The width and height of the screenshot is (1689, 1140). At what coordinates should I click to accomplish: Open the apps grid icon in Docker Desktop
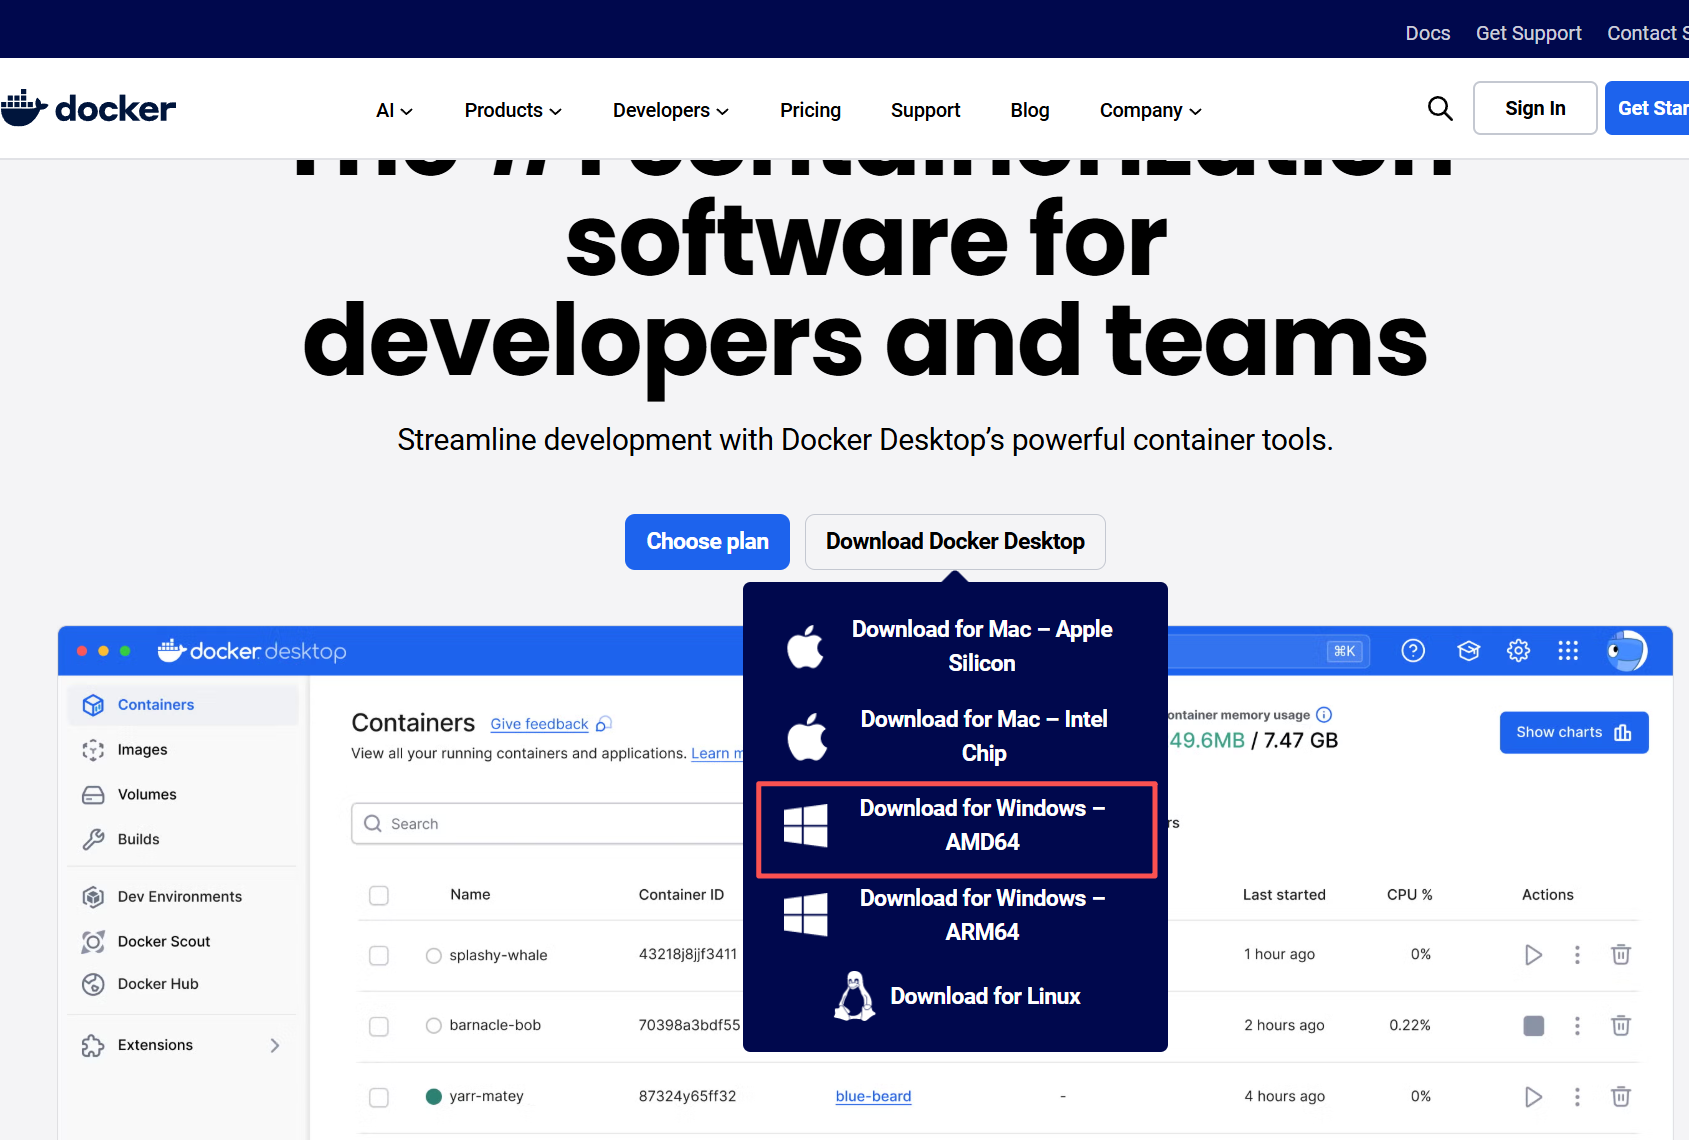coord(1568,651)
